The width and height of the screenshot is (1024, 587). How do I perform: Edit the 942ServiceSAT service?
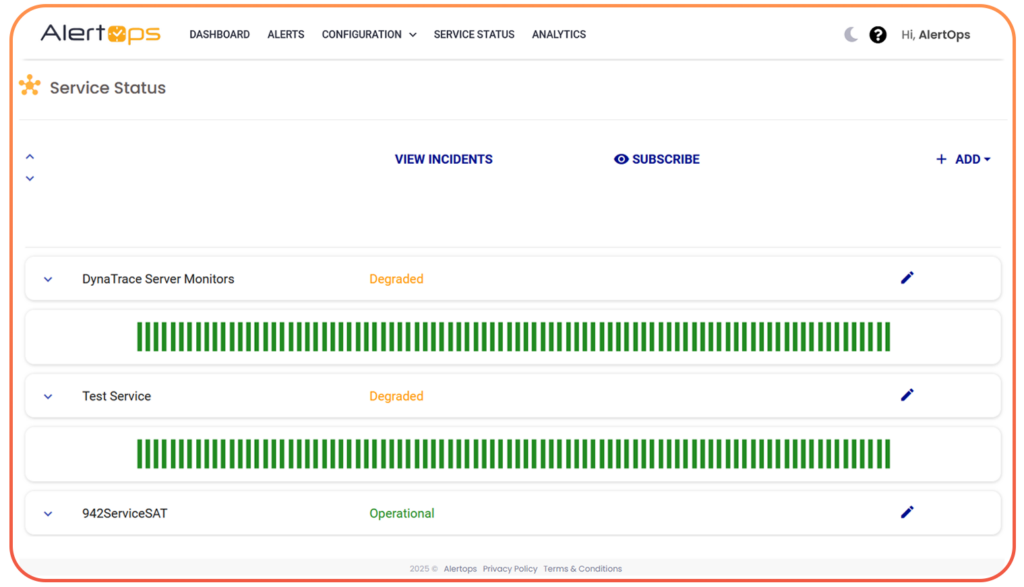point(907,511)
